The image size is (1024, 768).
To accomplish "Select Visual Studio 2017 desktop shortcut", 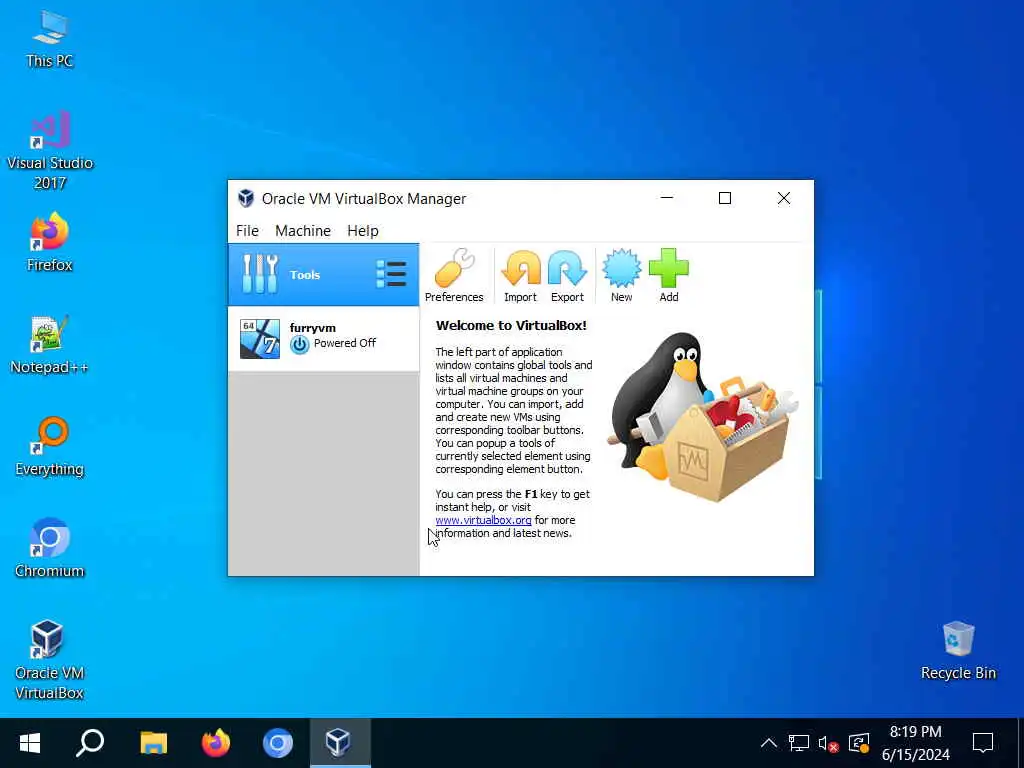I will click(50, 151).
